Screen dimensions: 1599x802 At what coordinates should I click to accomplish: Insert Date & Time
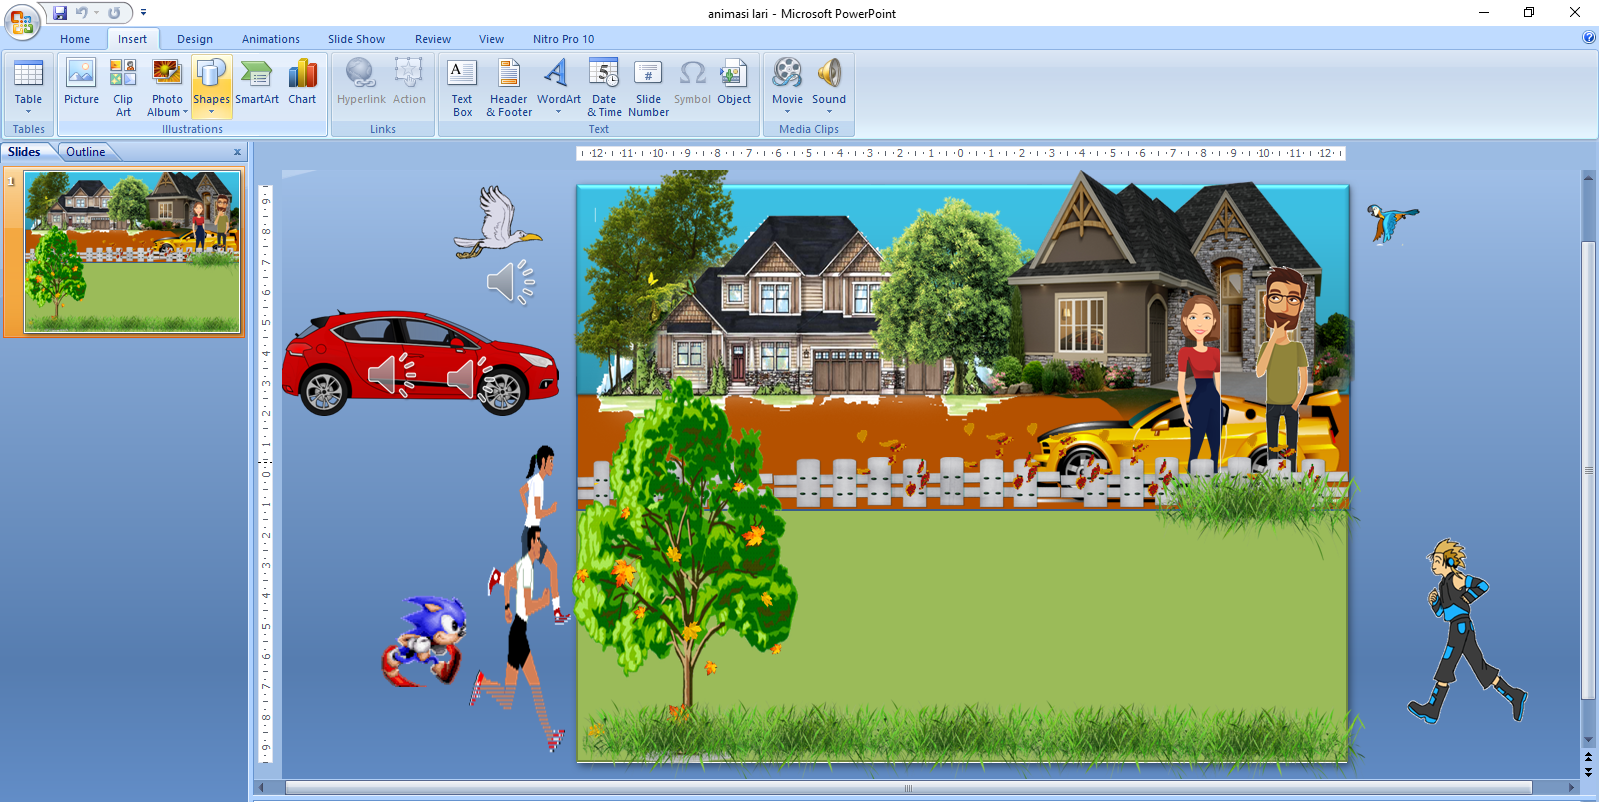(x=604, y=87)
